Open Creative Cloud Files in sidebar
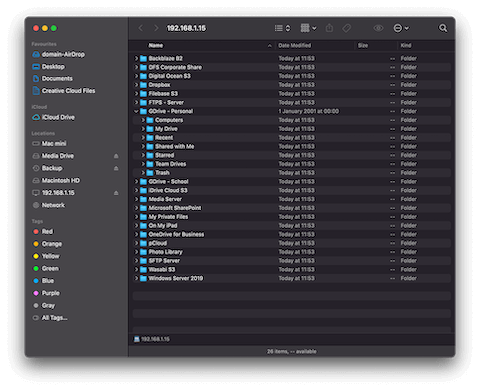Screen dimensions: 480x390 click(64, 91)
